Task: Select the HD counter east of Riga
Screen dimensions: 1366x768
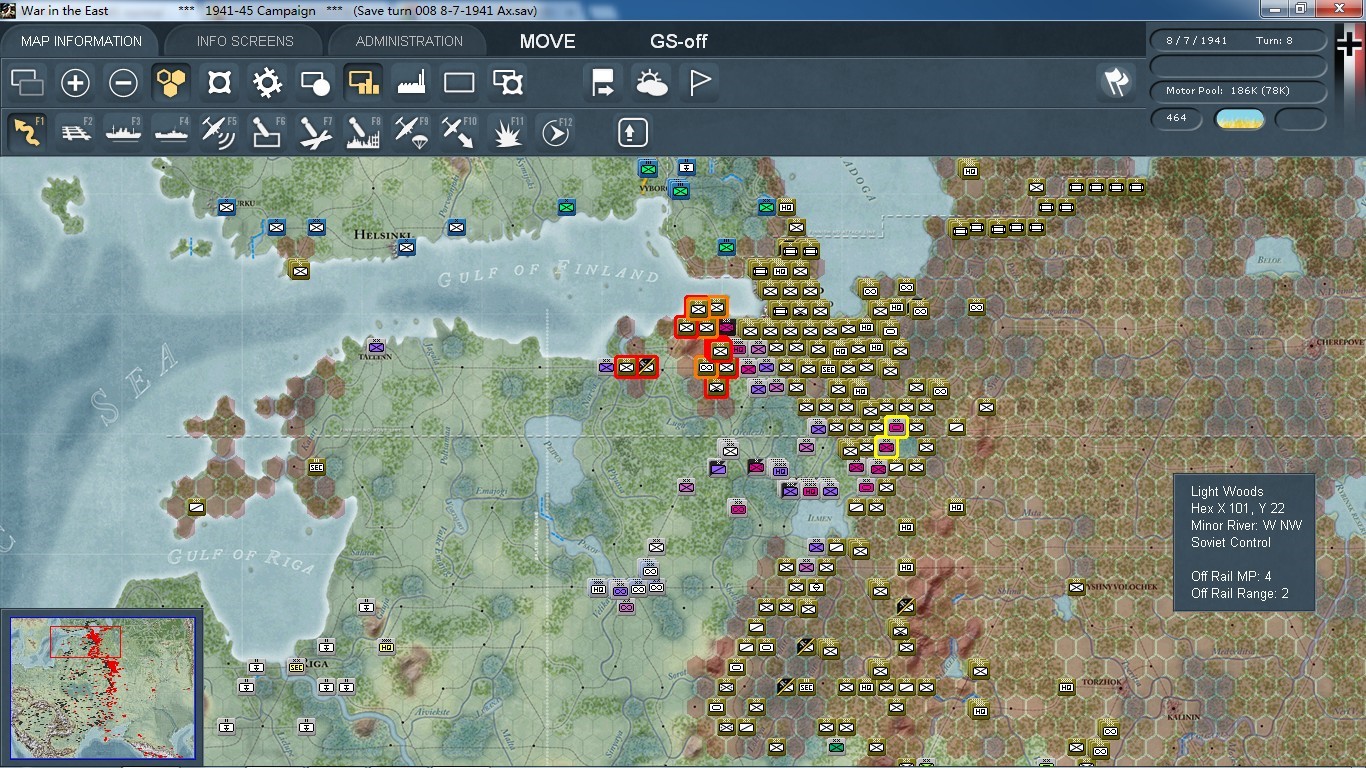Action: coord(386,647)
